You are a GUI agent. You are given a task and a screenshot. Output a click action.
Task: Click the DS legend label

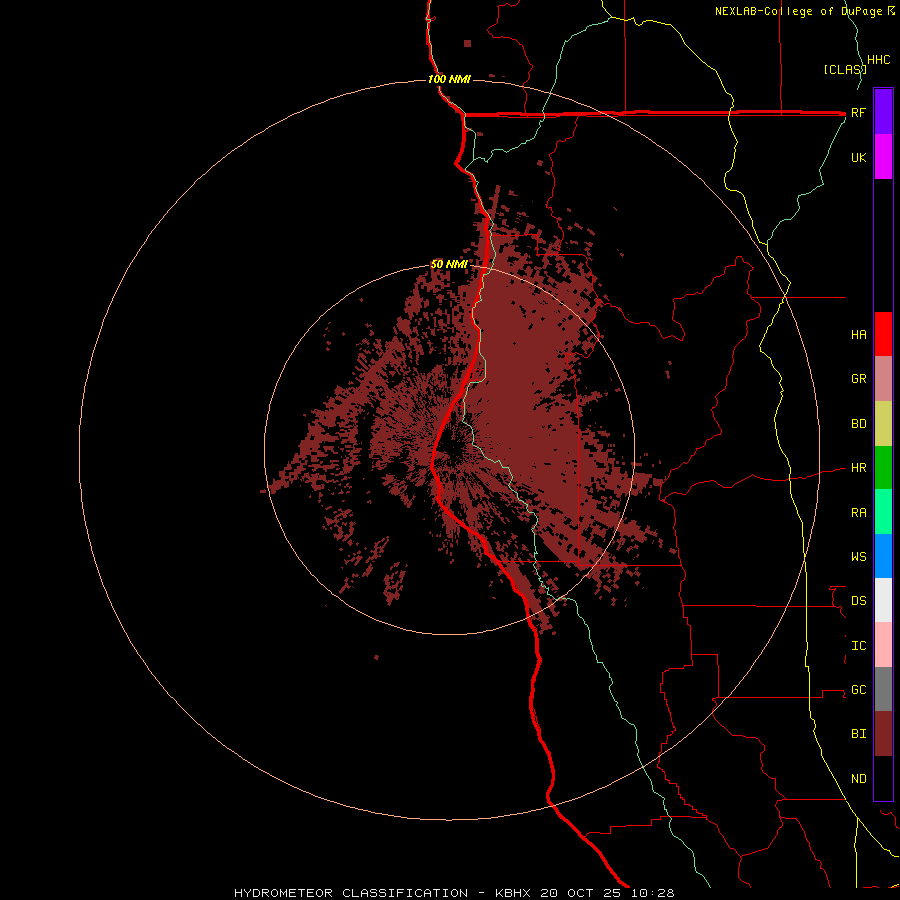[x=858, y=600]
